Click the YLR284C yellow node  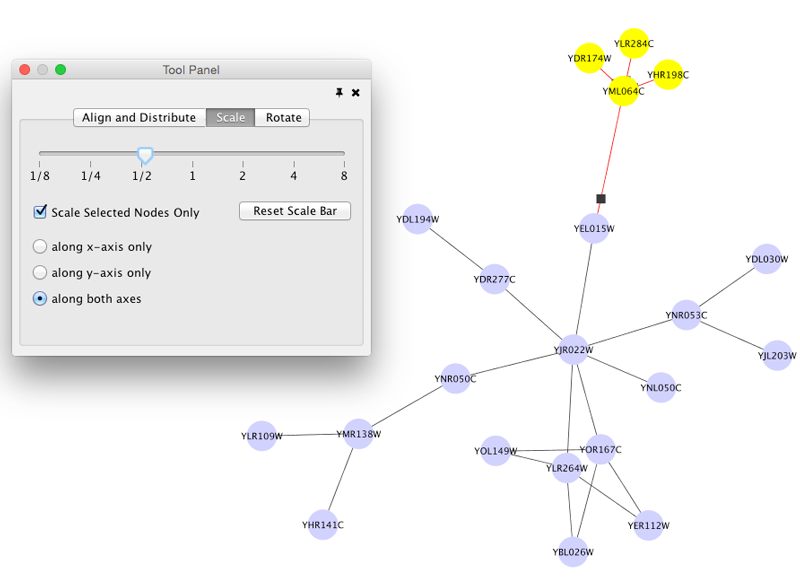click(x=635, y=44)
